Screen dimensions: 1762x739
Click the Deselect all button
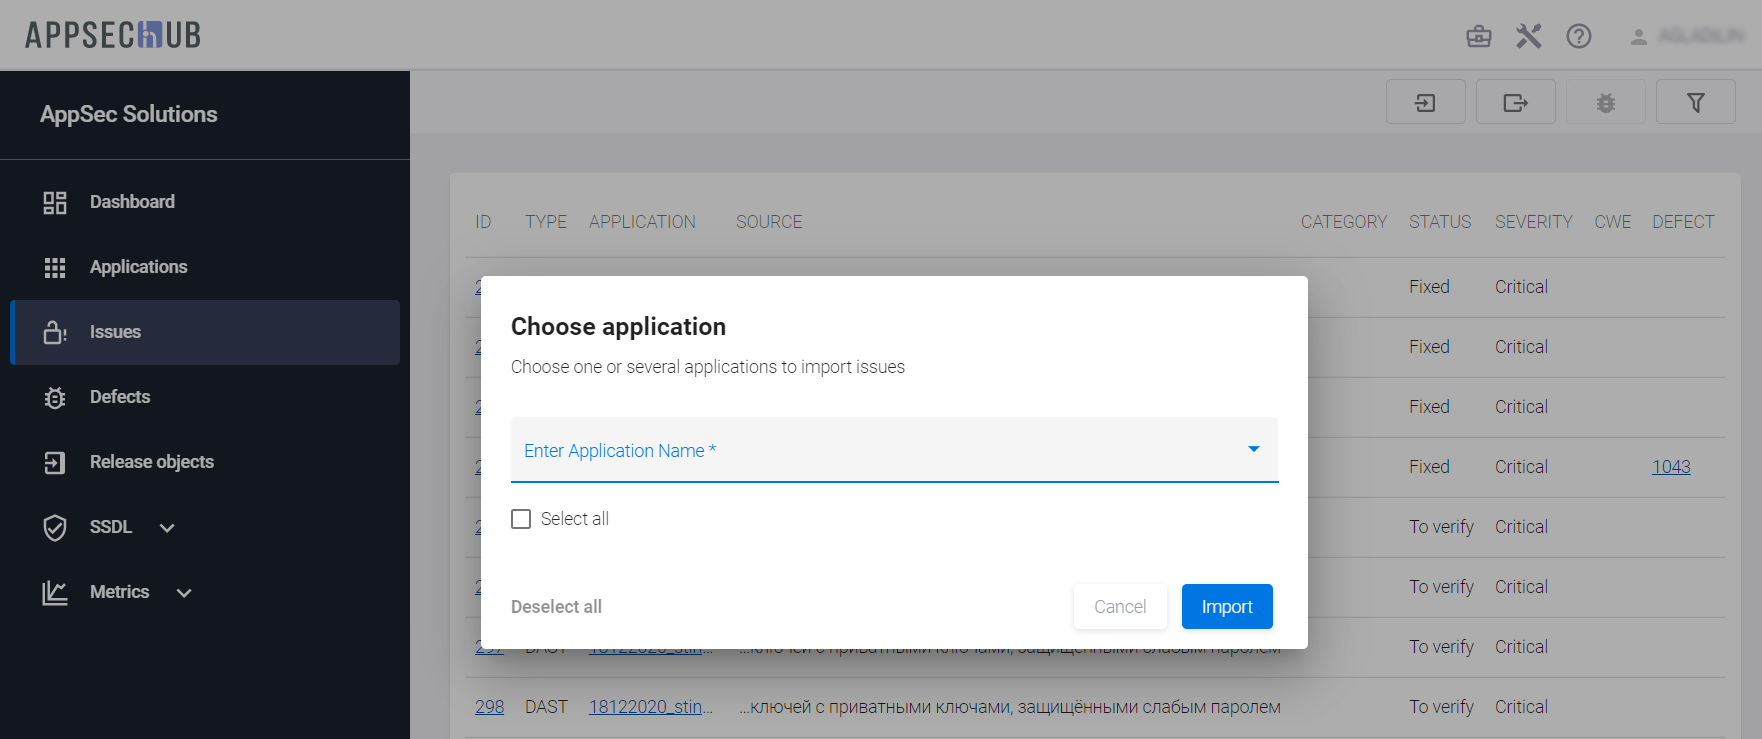coord(556,607)
